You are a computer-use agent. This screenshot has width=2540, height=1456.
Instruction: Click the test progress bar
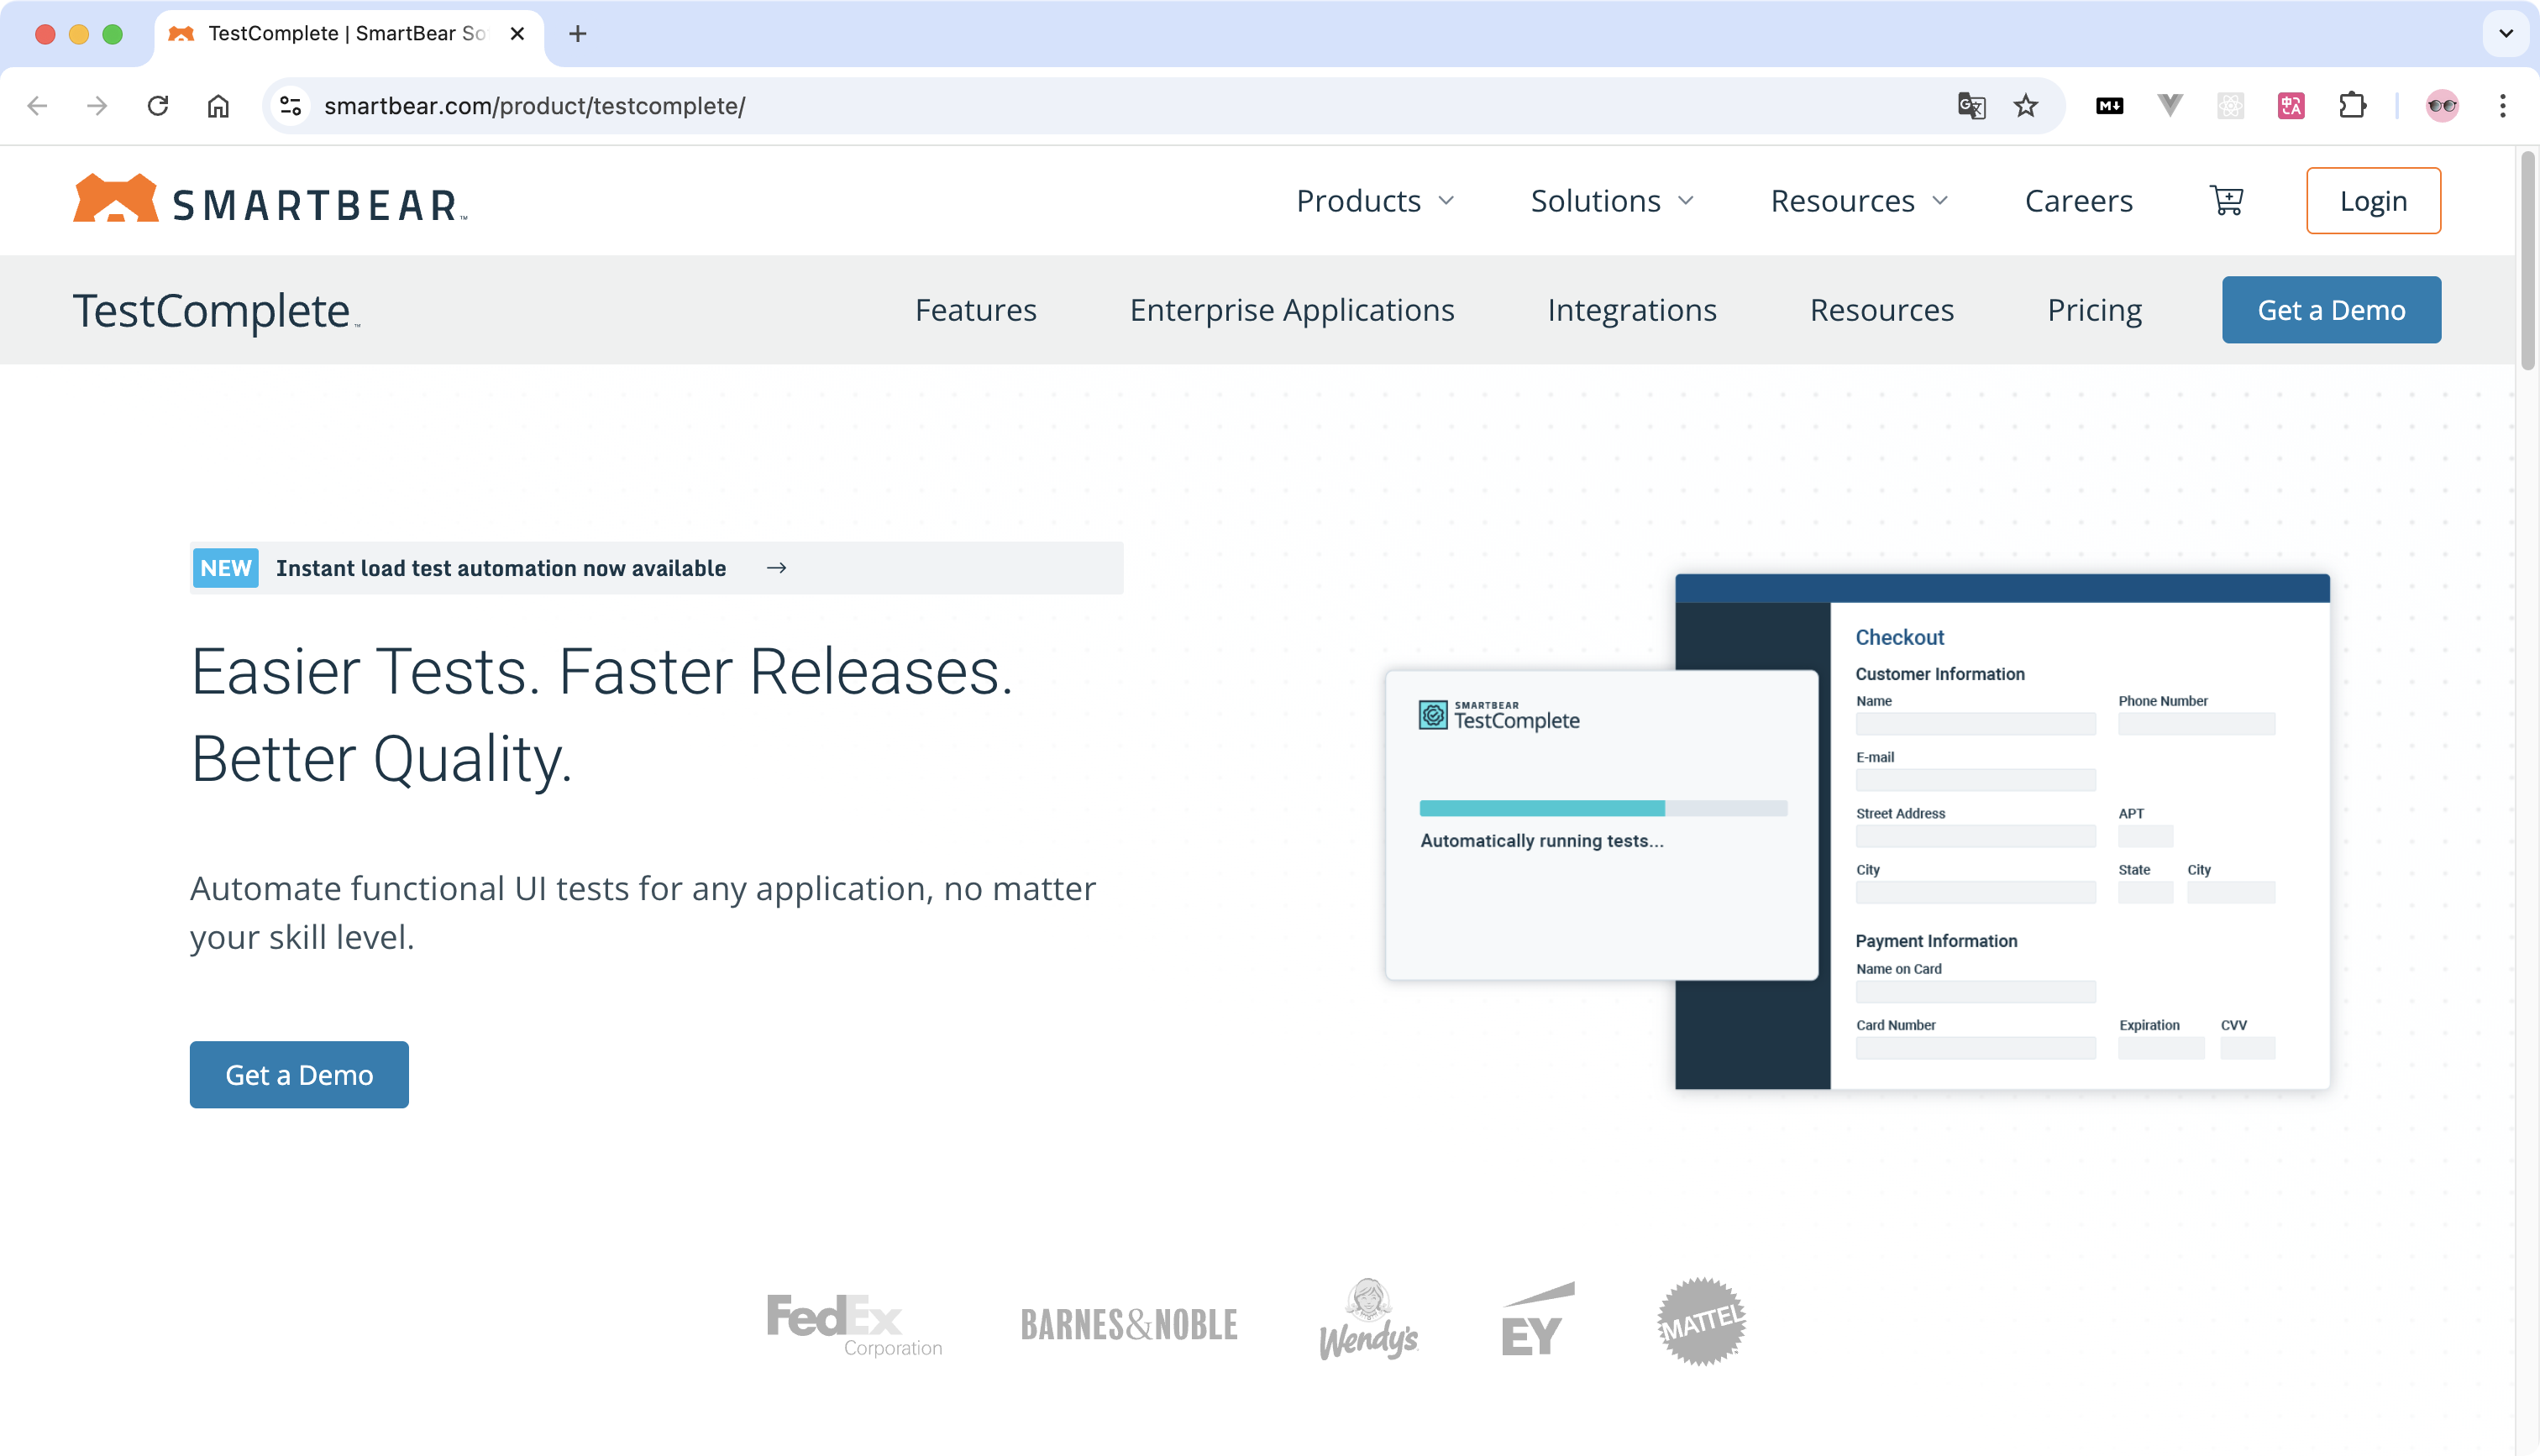point(1602,808)
